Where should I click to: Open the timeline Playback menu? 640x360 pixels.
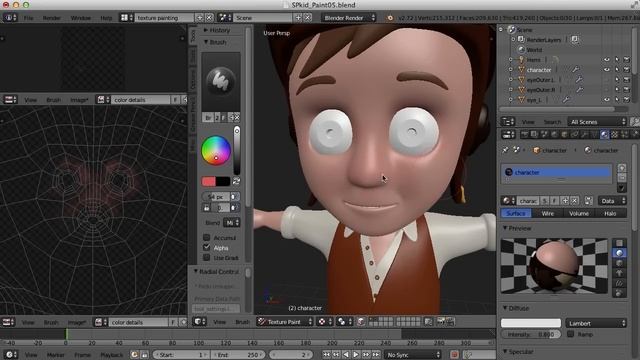click(x=111, y=355)
